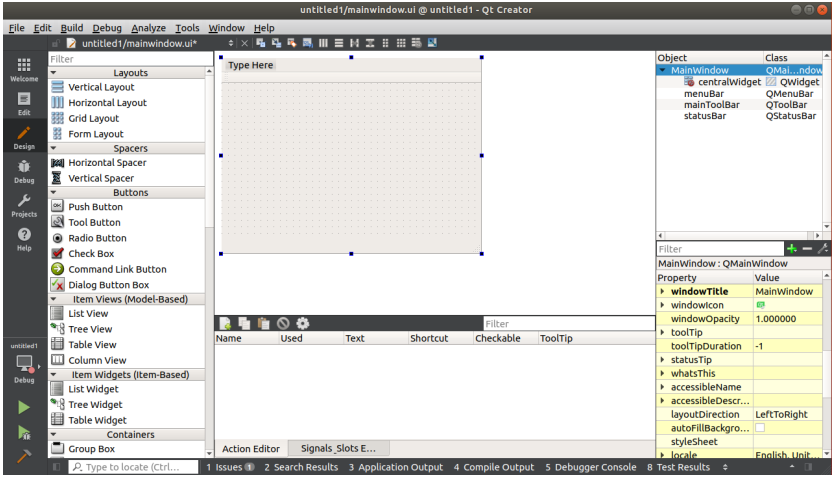Viewport: 836px width, 478px height.
Task: Collapse Item Widgets (Item-Based) group
Action: point(53,375)
